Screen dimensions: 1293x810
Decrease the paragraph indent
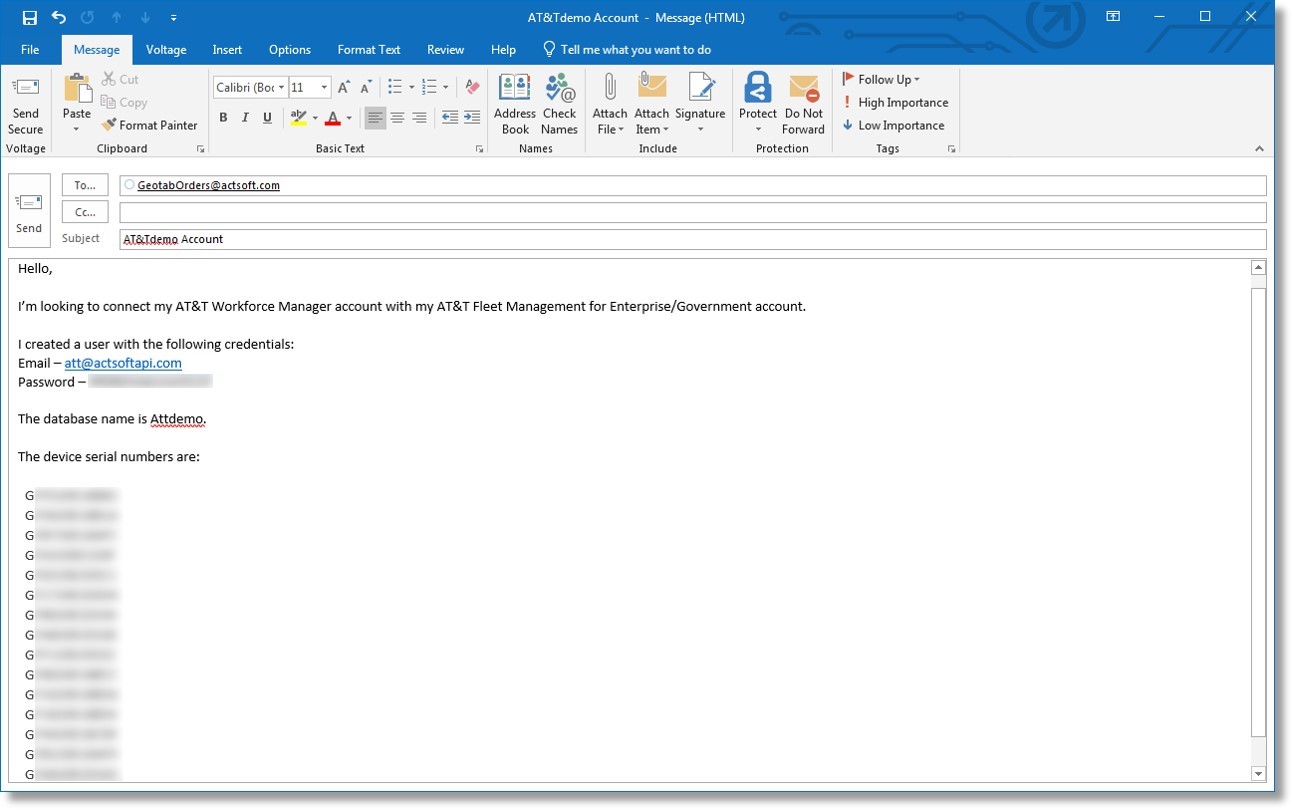450,118
